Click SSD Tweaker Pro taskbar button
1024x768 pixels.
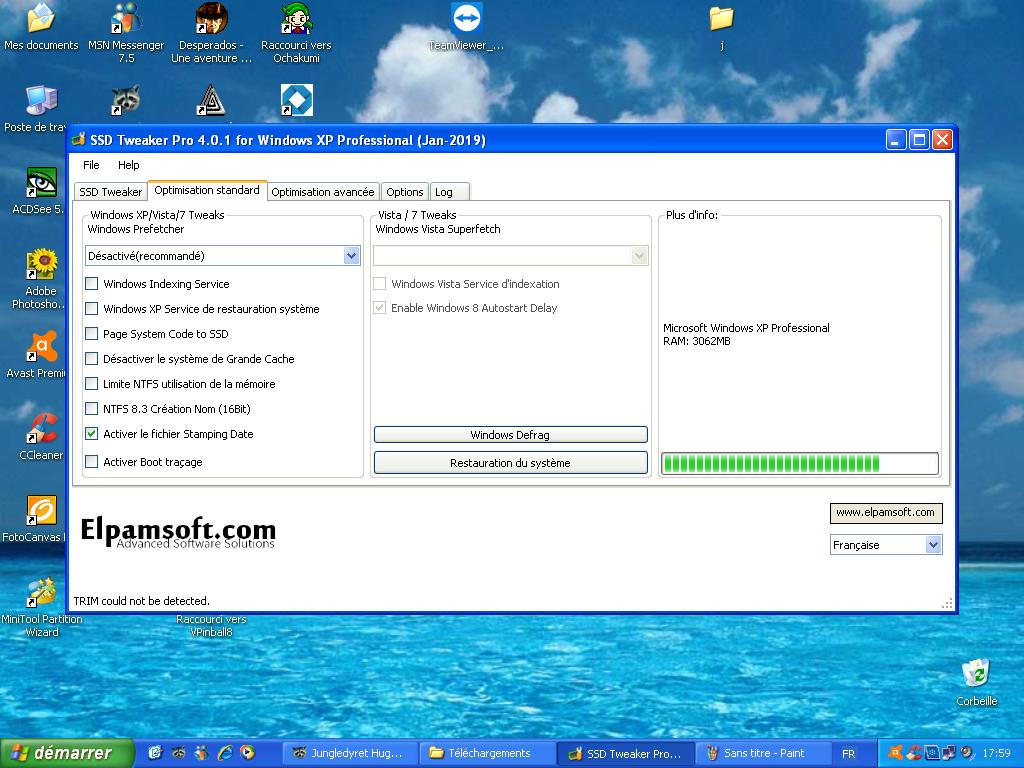[x=626, y=753]
